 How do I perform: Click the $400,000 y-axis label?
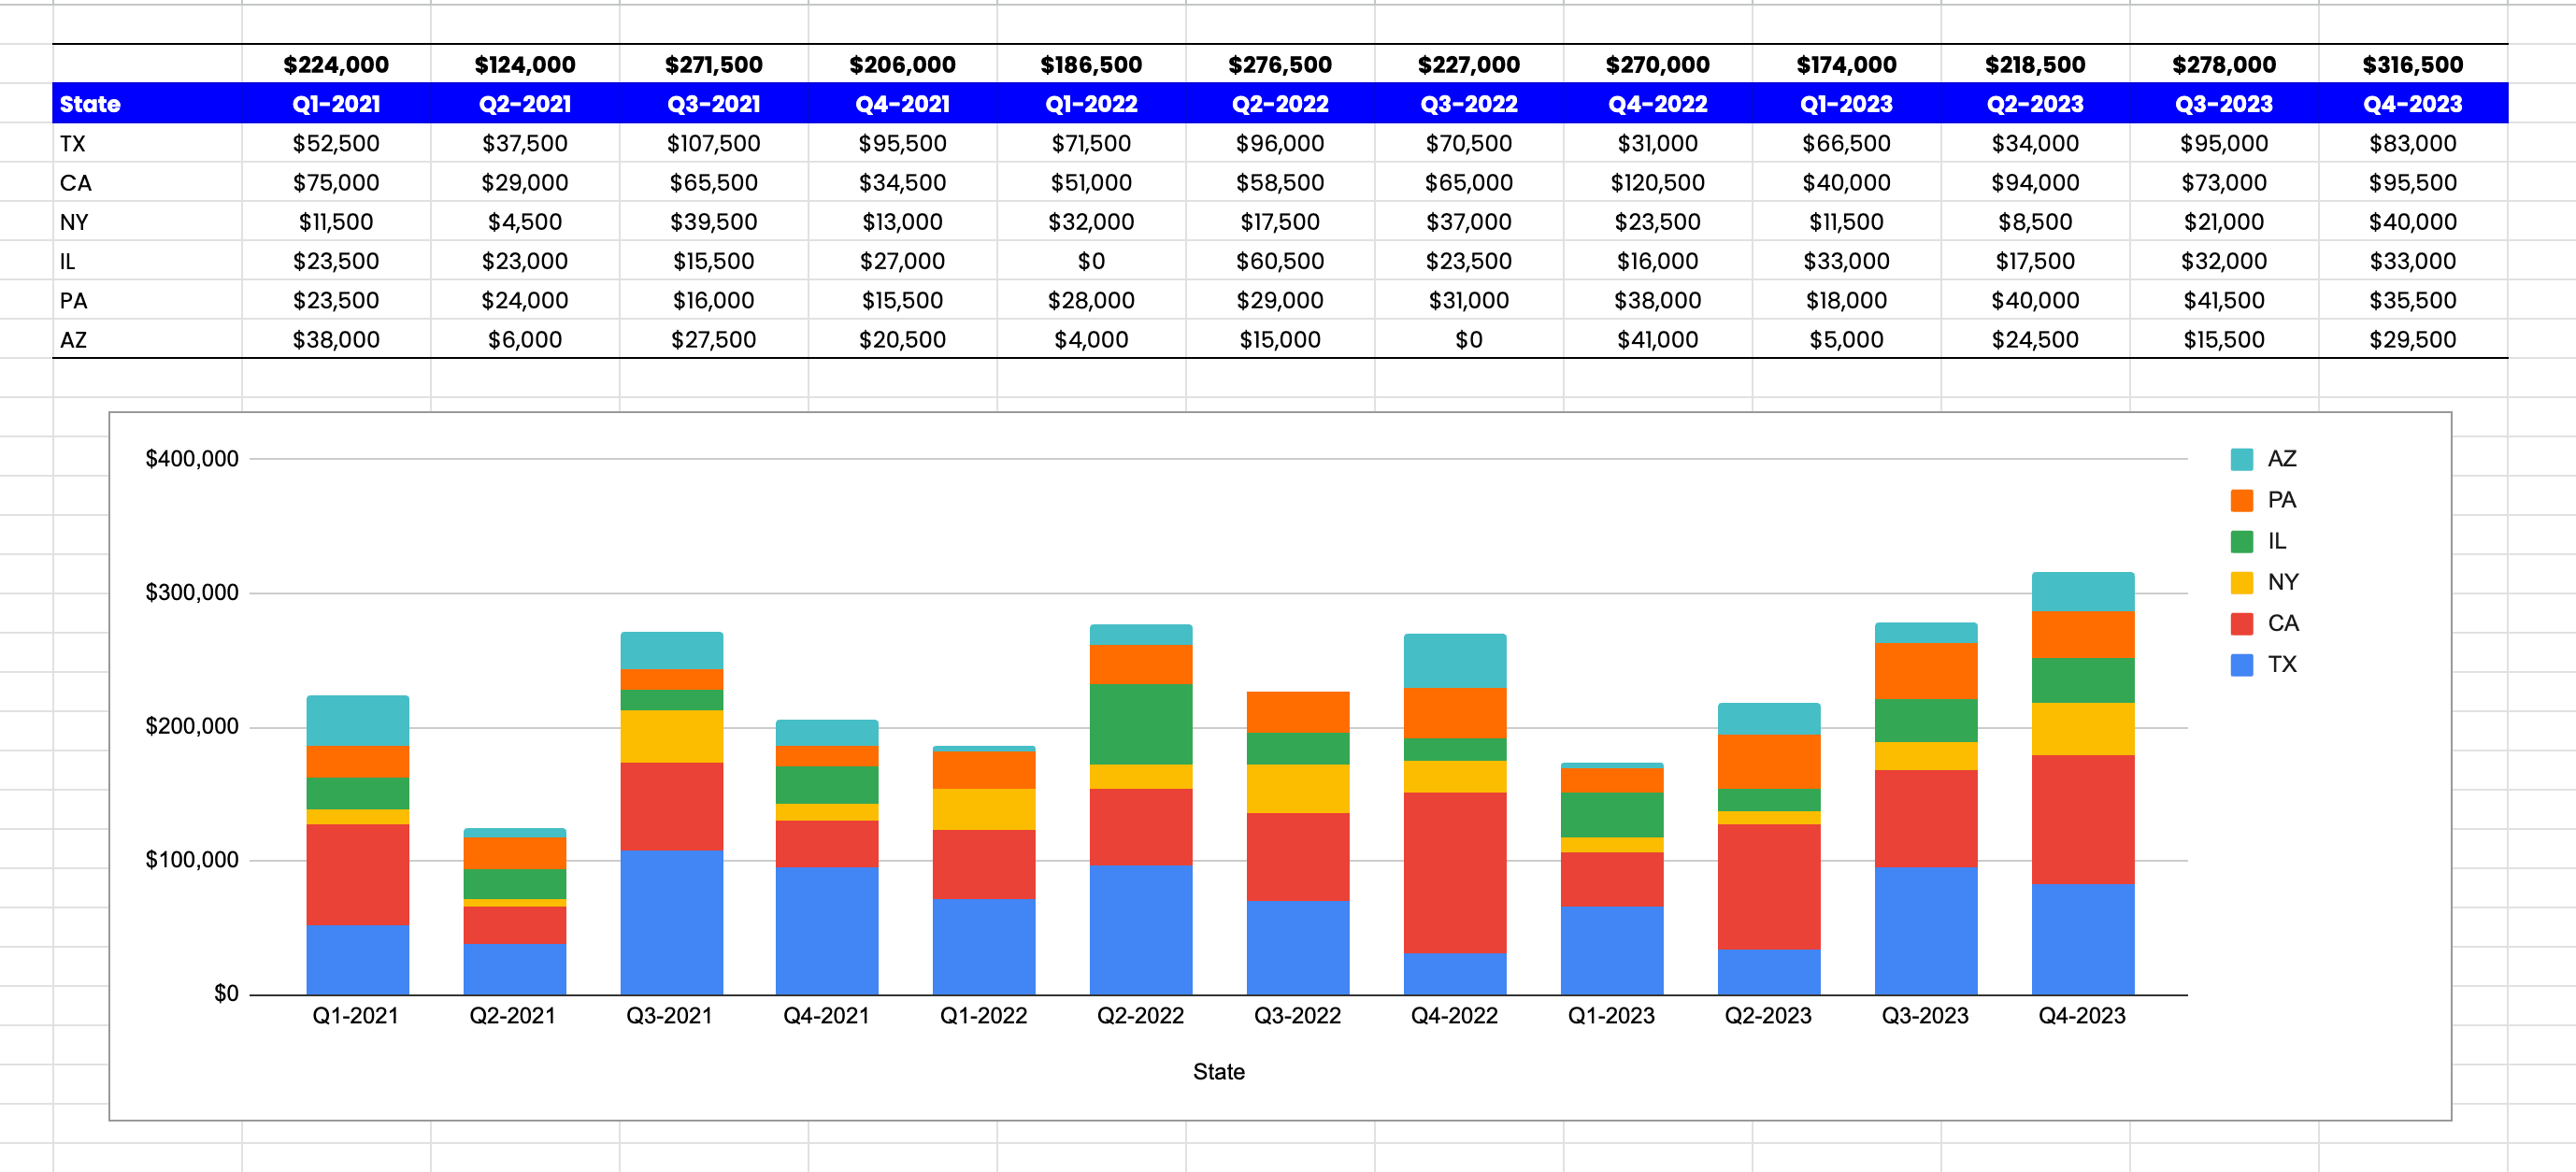(192, 459)
